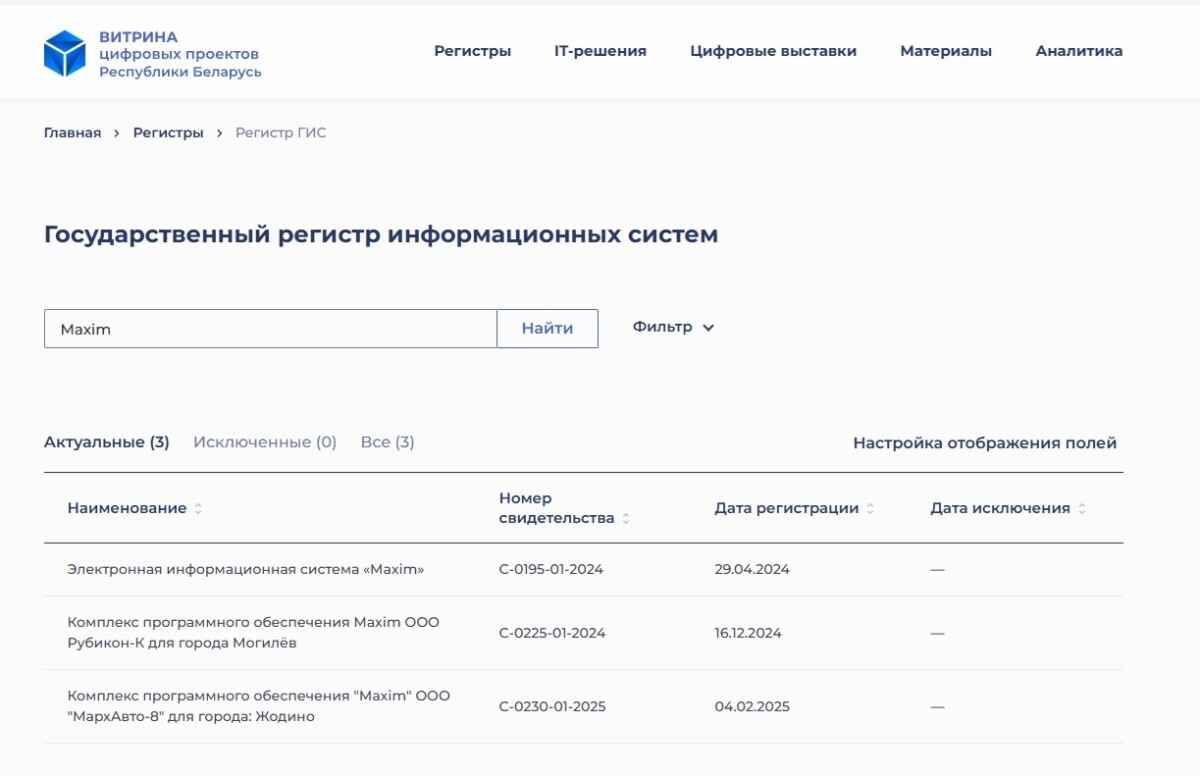Focus the search field containing Maxim

(x=270, y=329)
